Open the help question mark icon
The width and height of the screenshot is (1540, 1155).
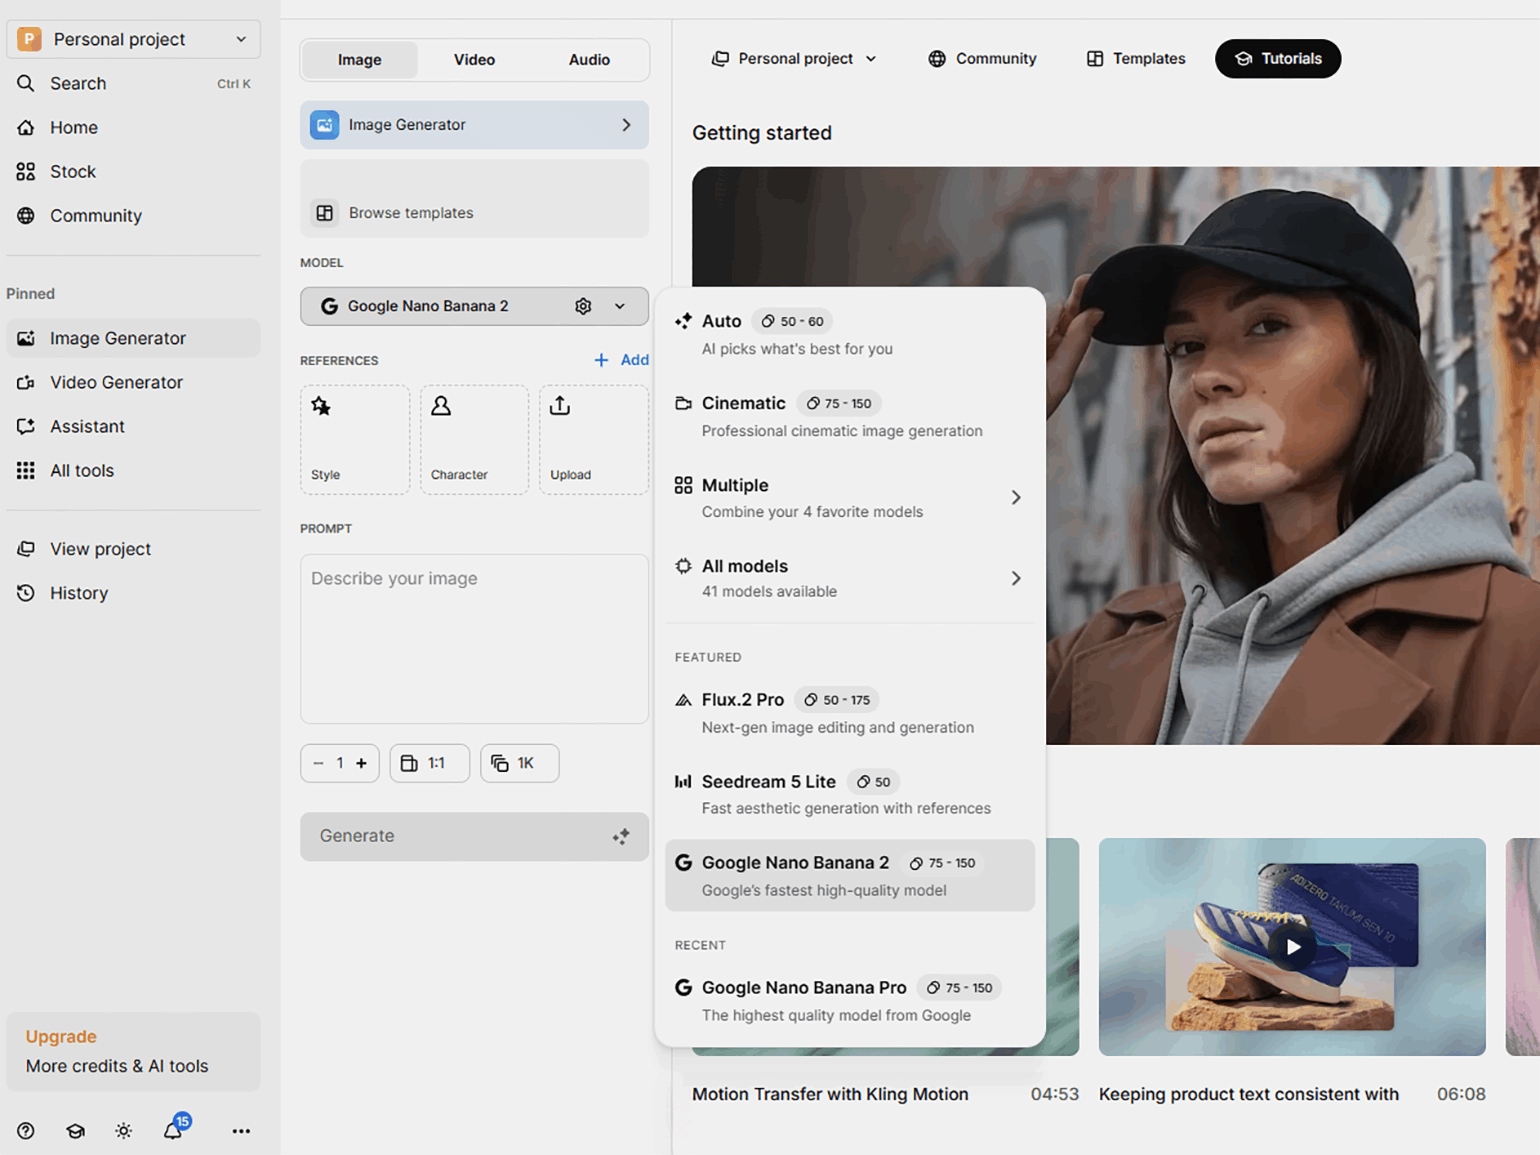click(x=26, y=1131)
